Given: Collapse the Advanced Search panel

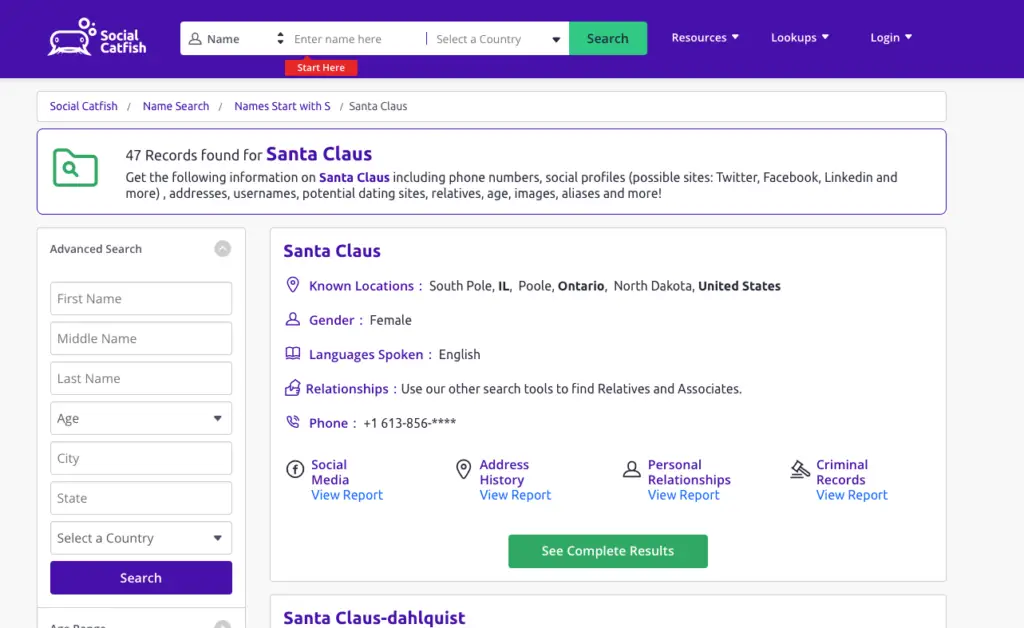Looking at the screenshot, I should coord(223,249).
